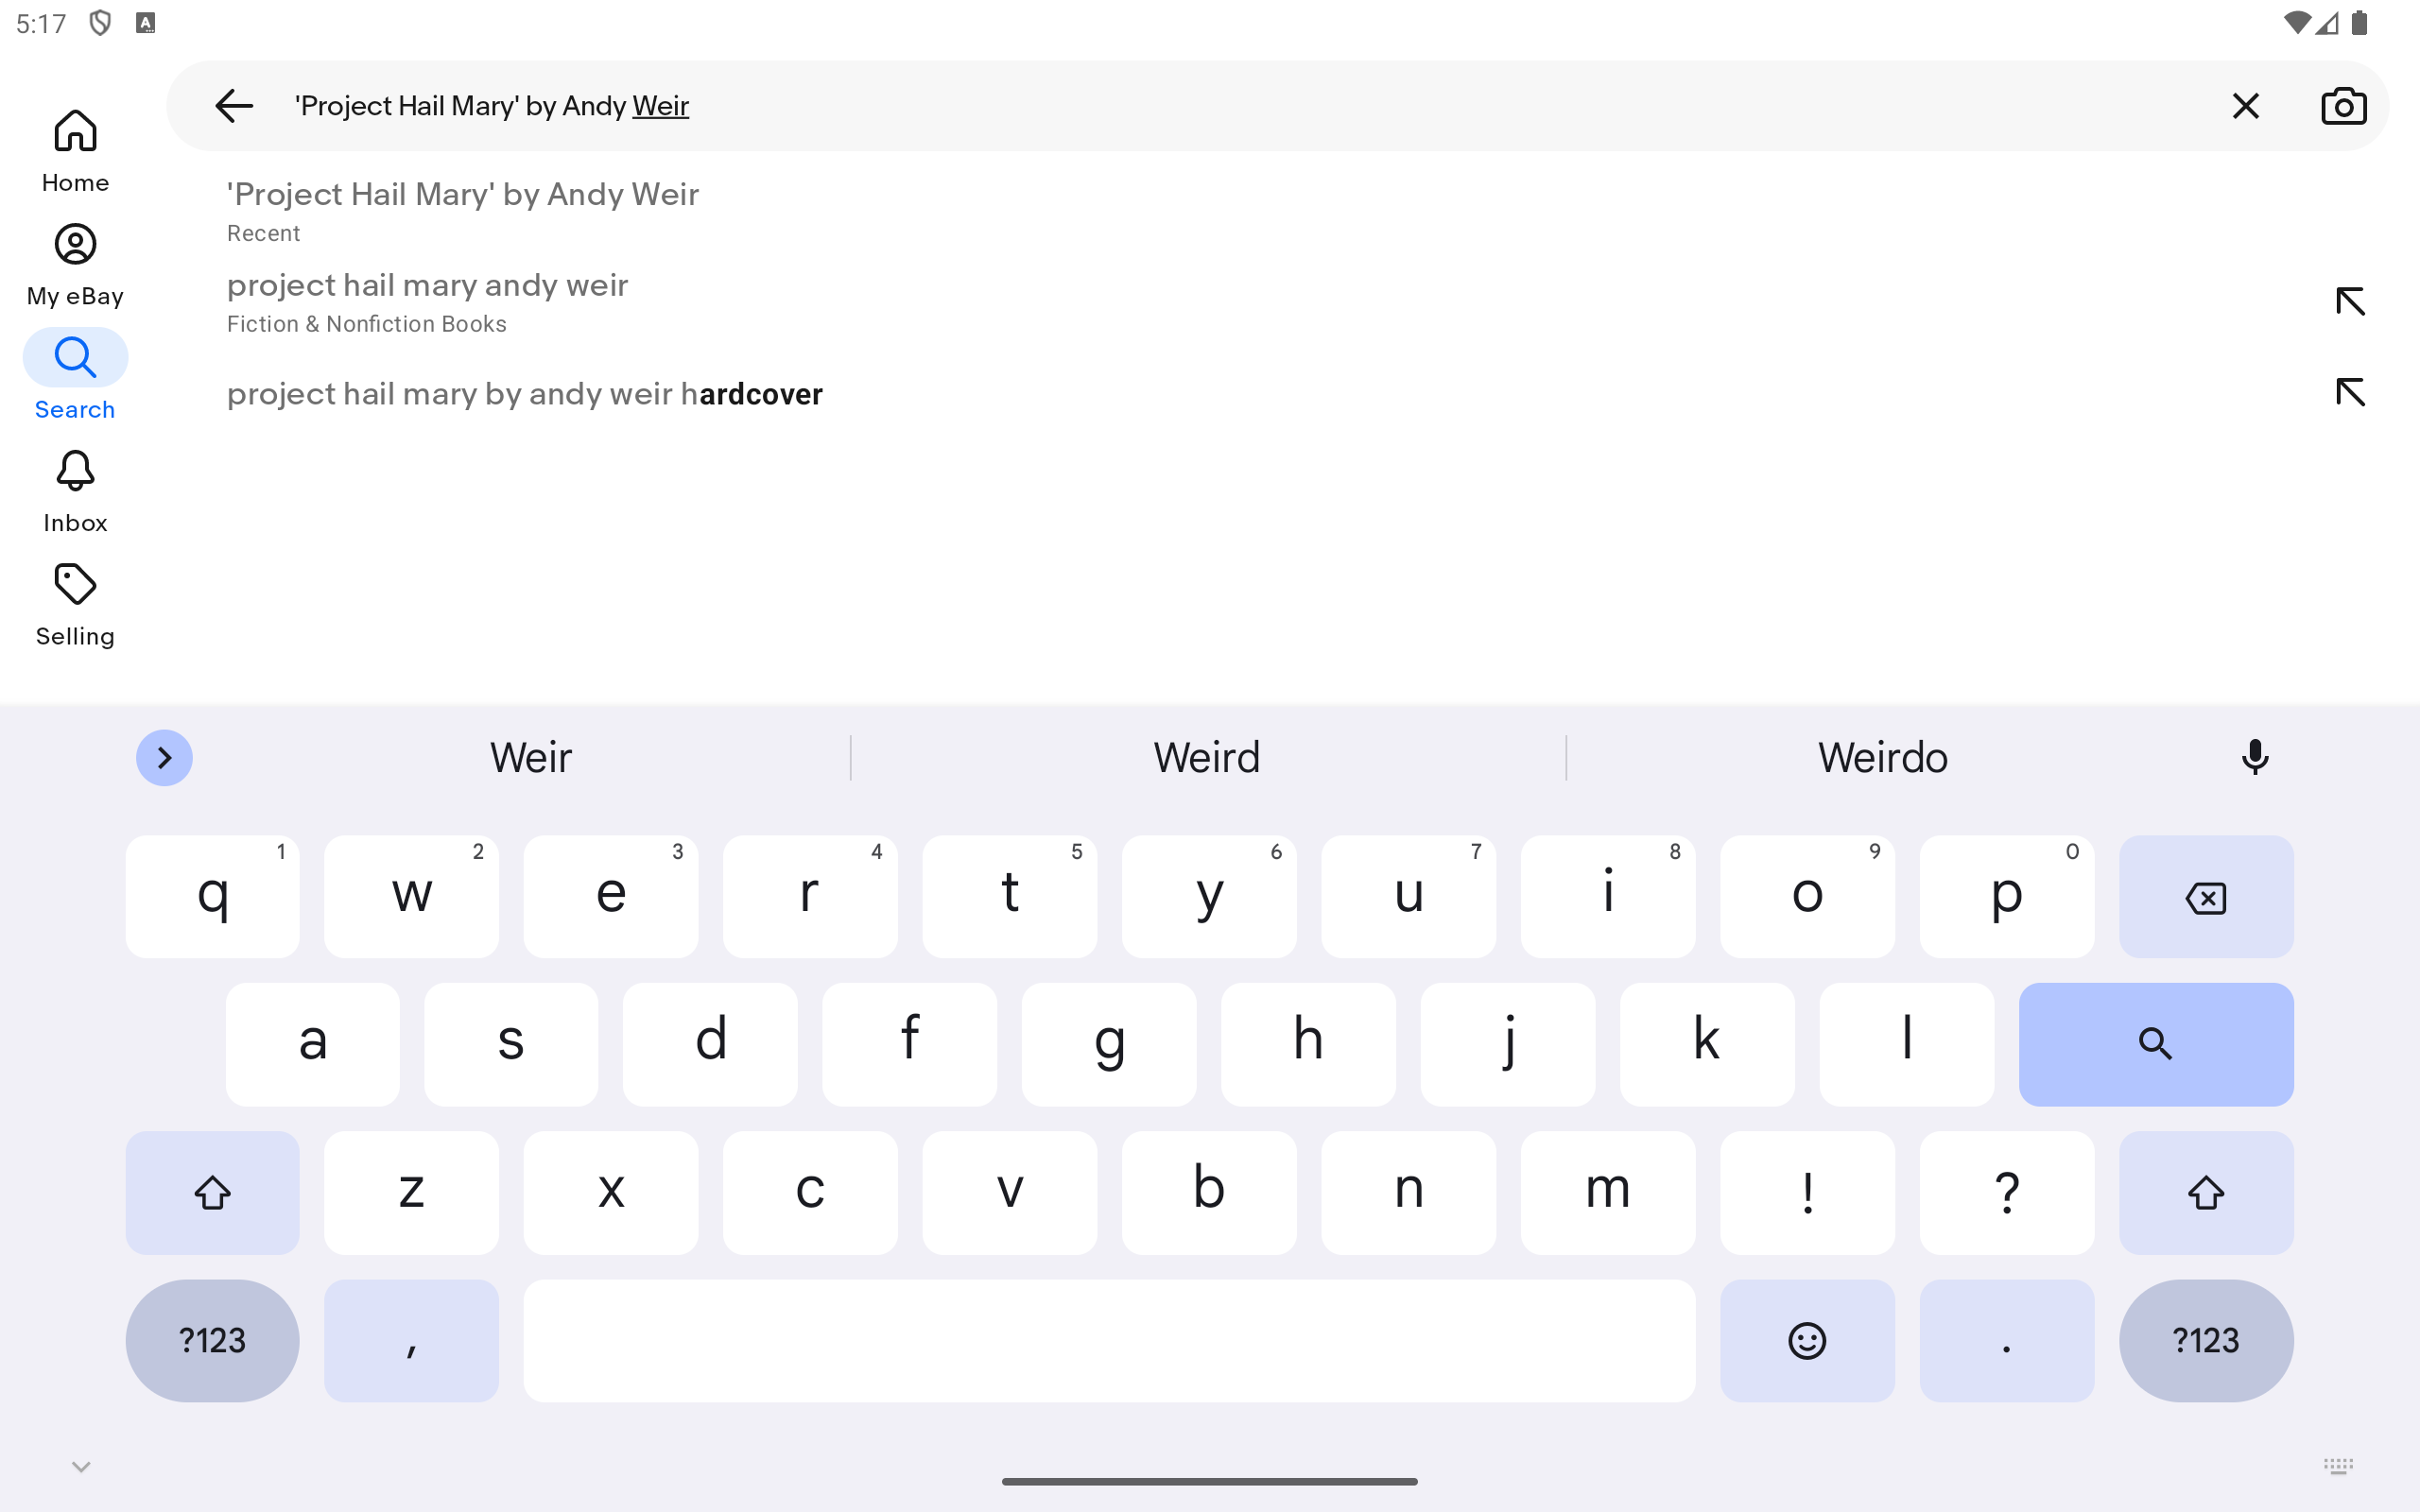Tap the u key
2420x1512 pixels.
[x=1409, y=897]
